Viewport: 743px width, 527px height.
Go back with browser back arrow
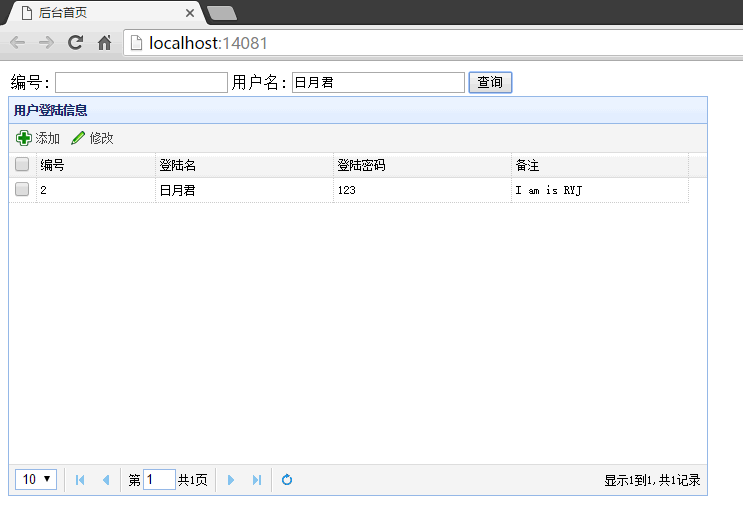18,43
